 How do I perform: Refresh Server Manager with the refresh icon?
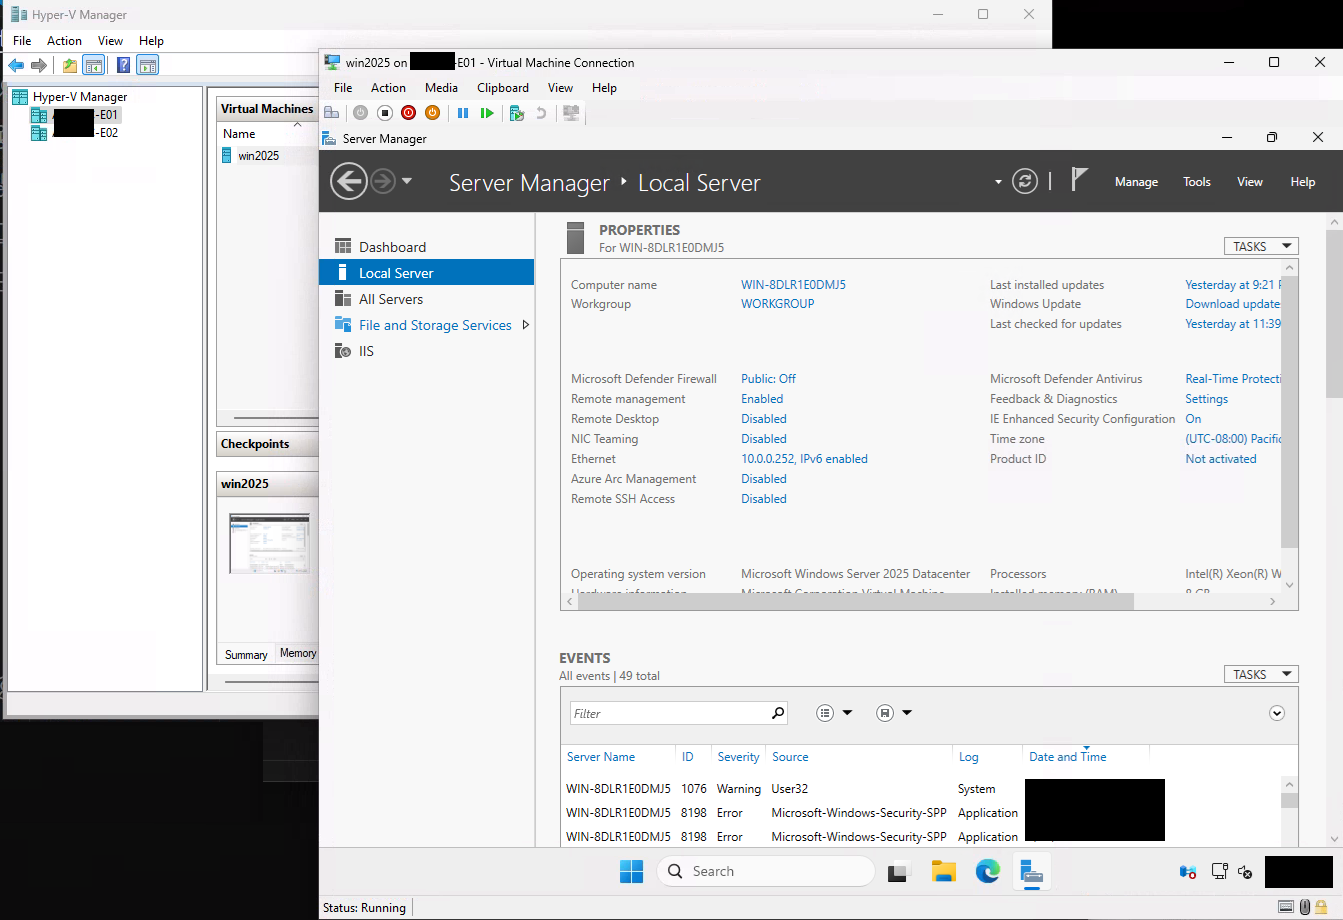click(1024, 182)
